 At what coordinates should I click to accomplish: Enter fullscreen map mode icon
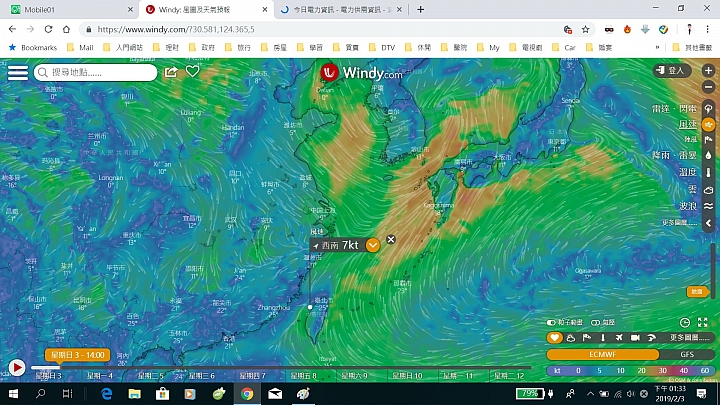click(703, 322)
